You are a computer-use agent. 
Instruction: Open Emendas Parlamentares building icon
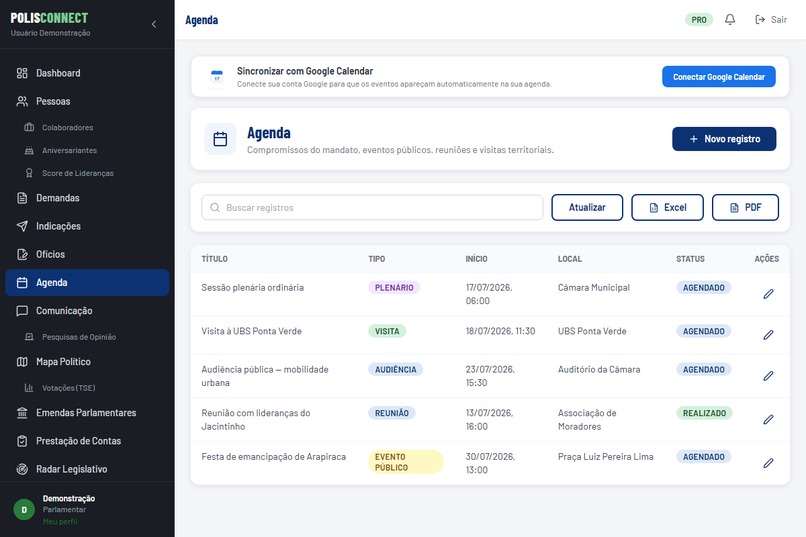(x=22, y=413)
